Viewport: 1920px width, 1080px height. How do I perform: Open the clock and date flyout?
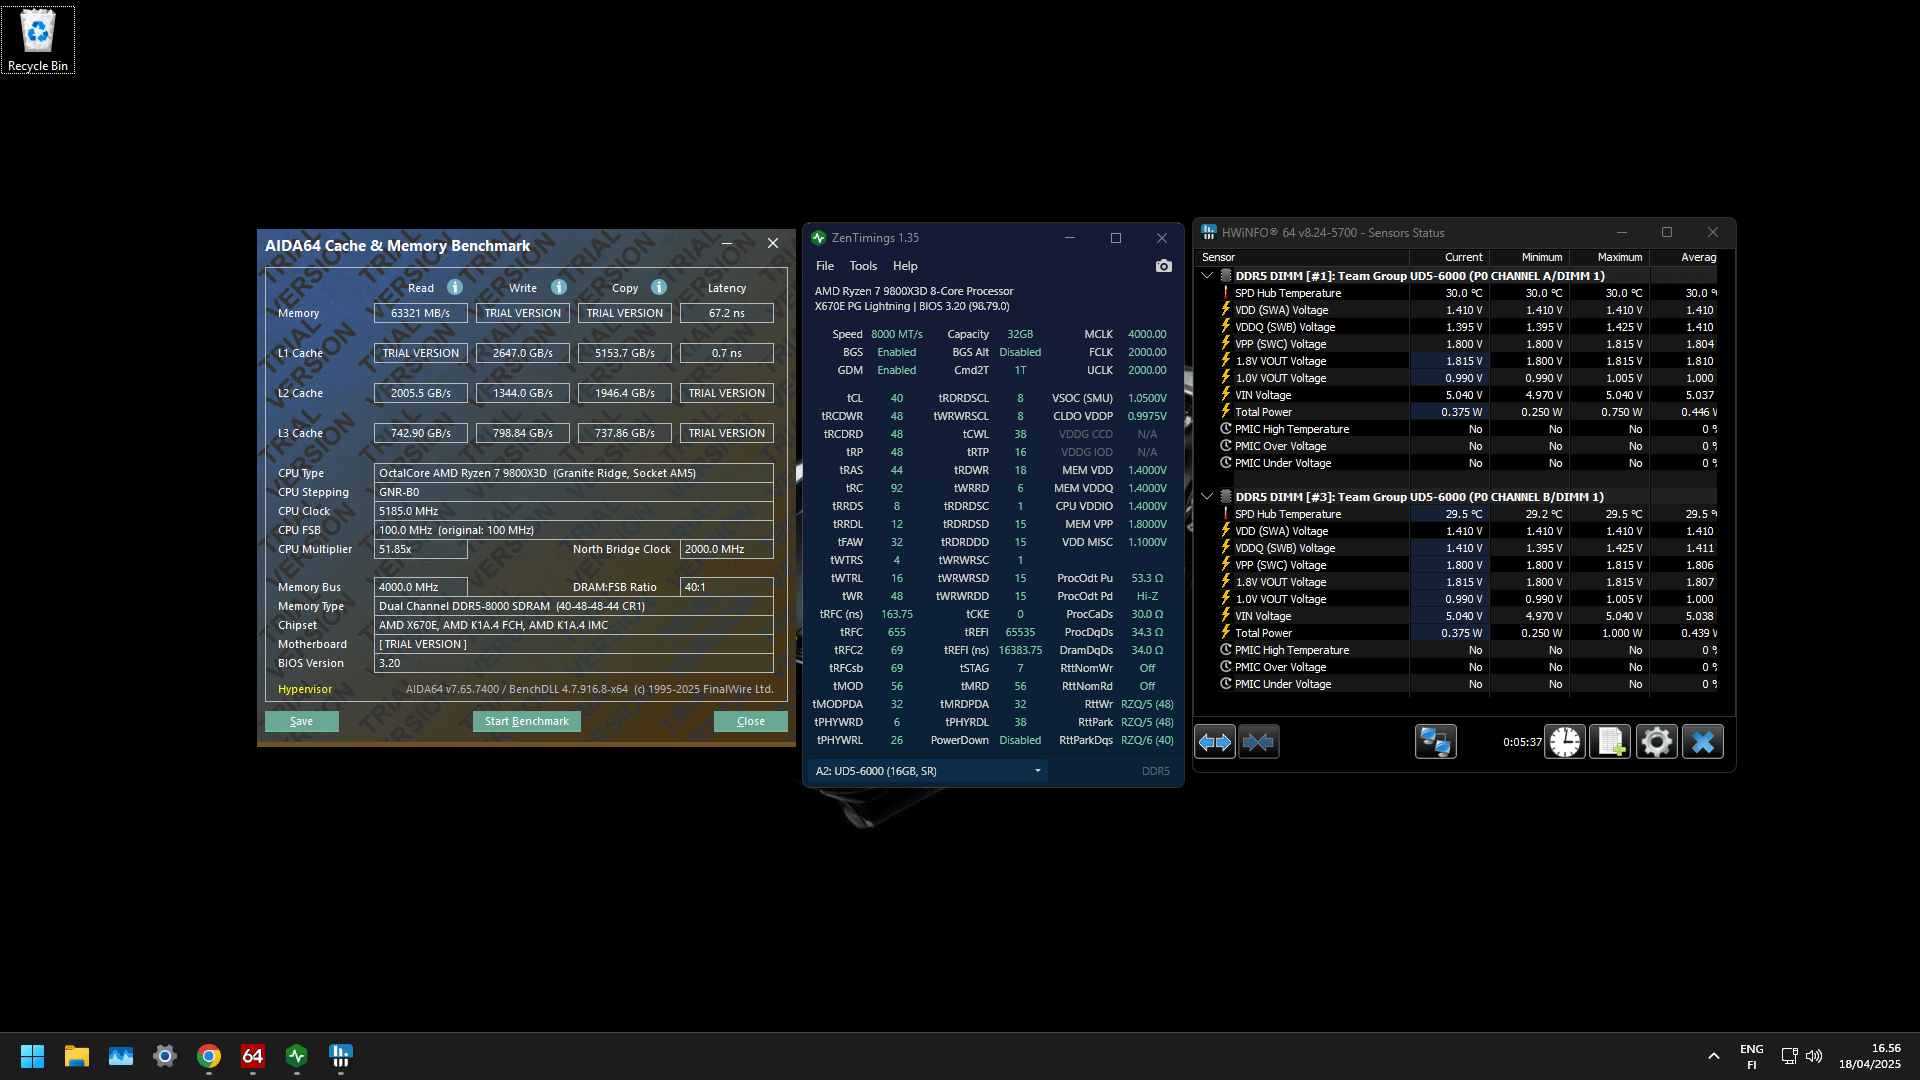point(1870,1056)
